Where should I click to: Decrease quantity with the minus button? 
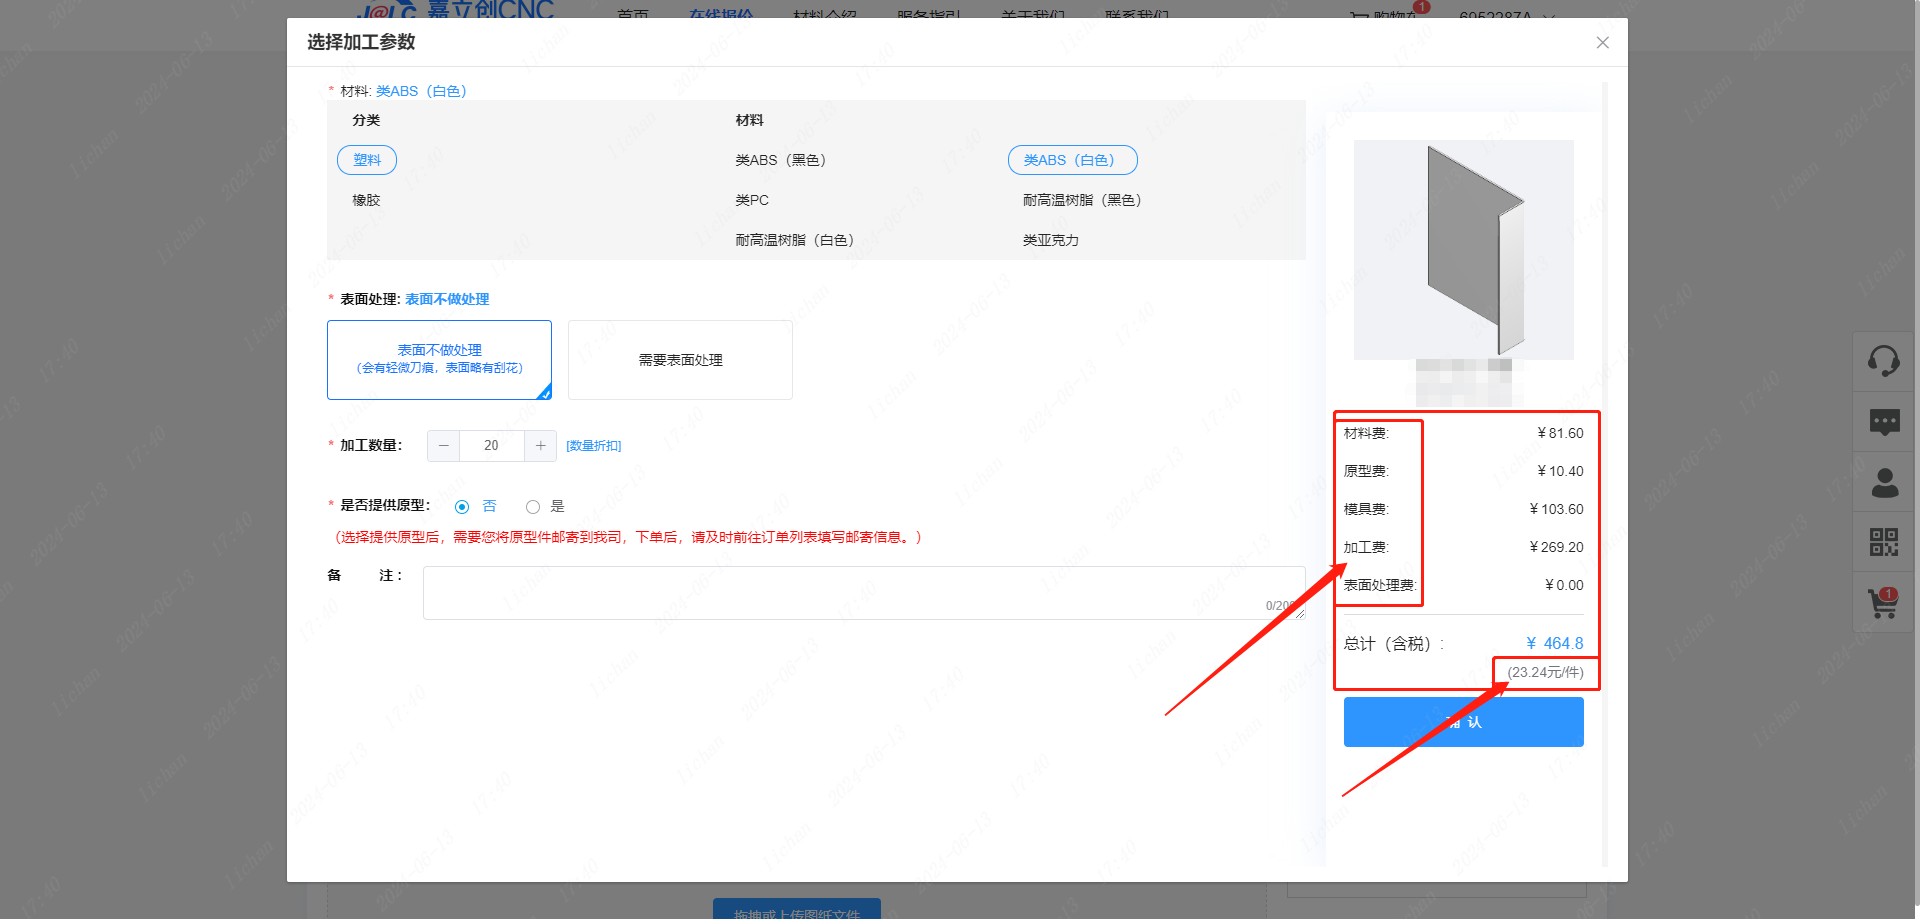click(x=444, y=446)
